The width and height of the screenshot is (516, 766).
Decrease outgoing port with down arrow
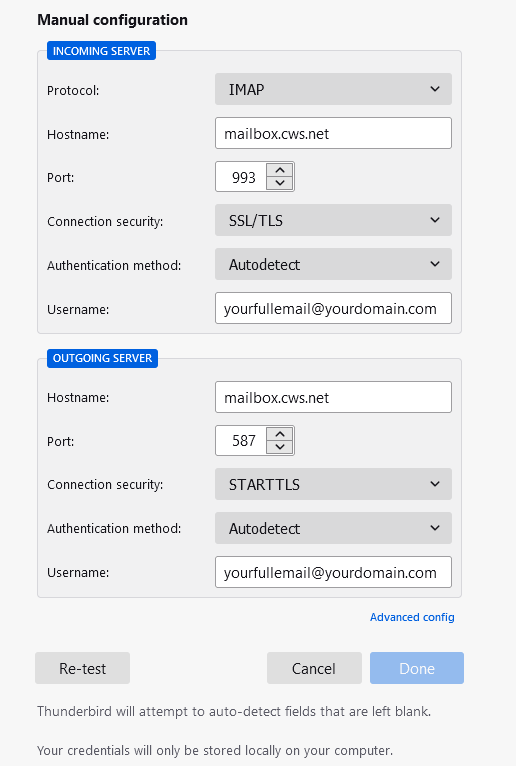click(280, 447)
